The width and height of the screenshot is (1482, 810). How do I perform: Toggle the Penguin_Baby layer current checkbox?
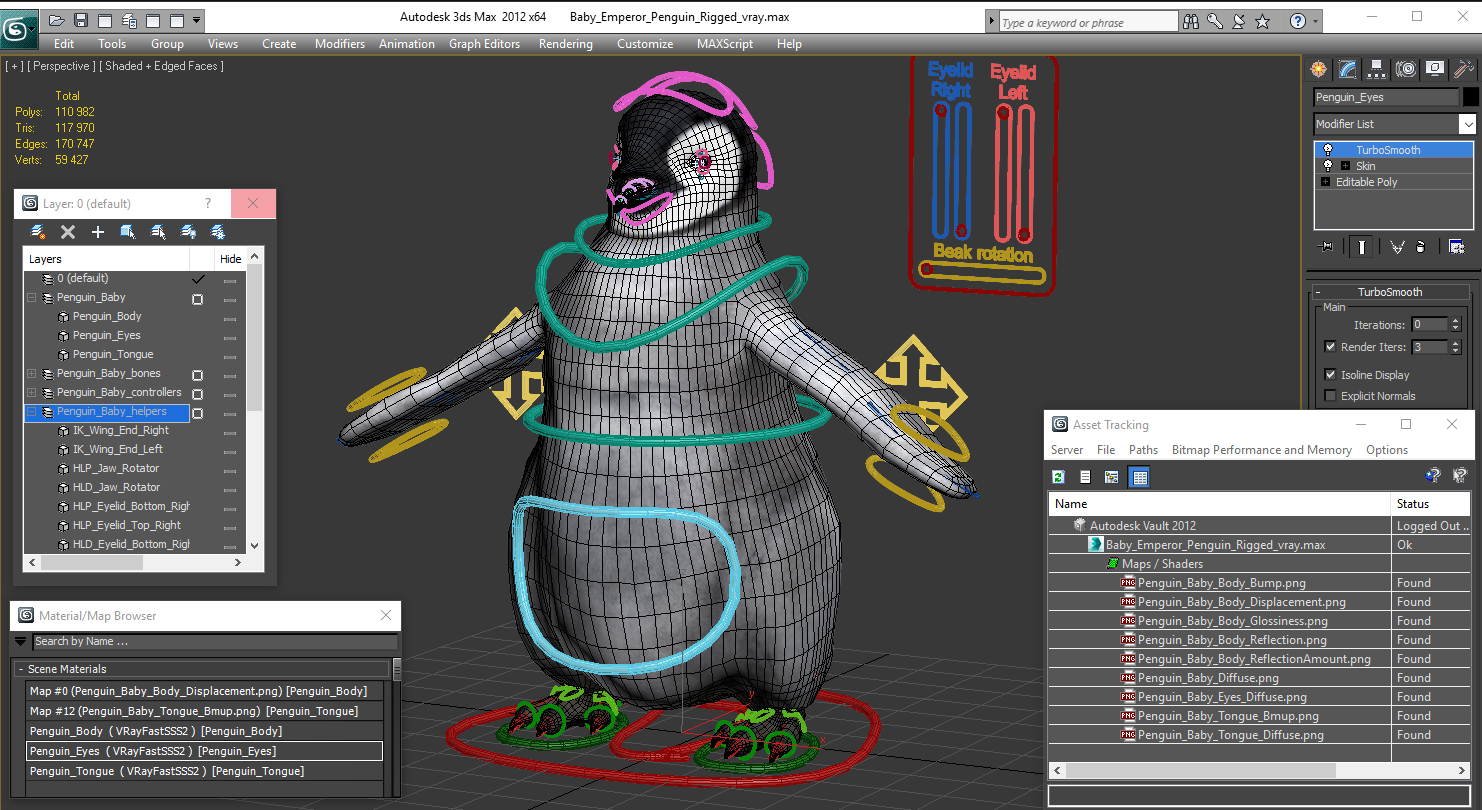(197, 299)
